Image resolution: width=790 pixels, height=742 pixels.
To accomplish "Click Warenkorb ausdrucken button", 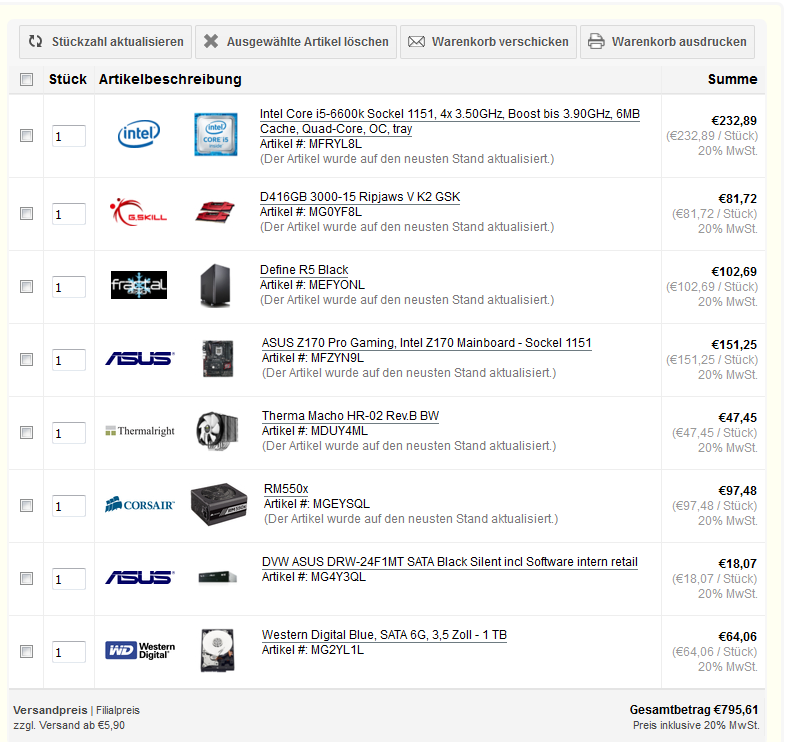I will pyautogui.click(x=667, y=42).
